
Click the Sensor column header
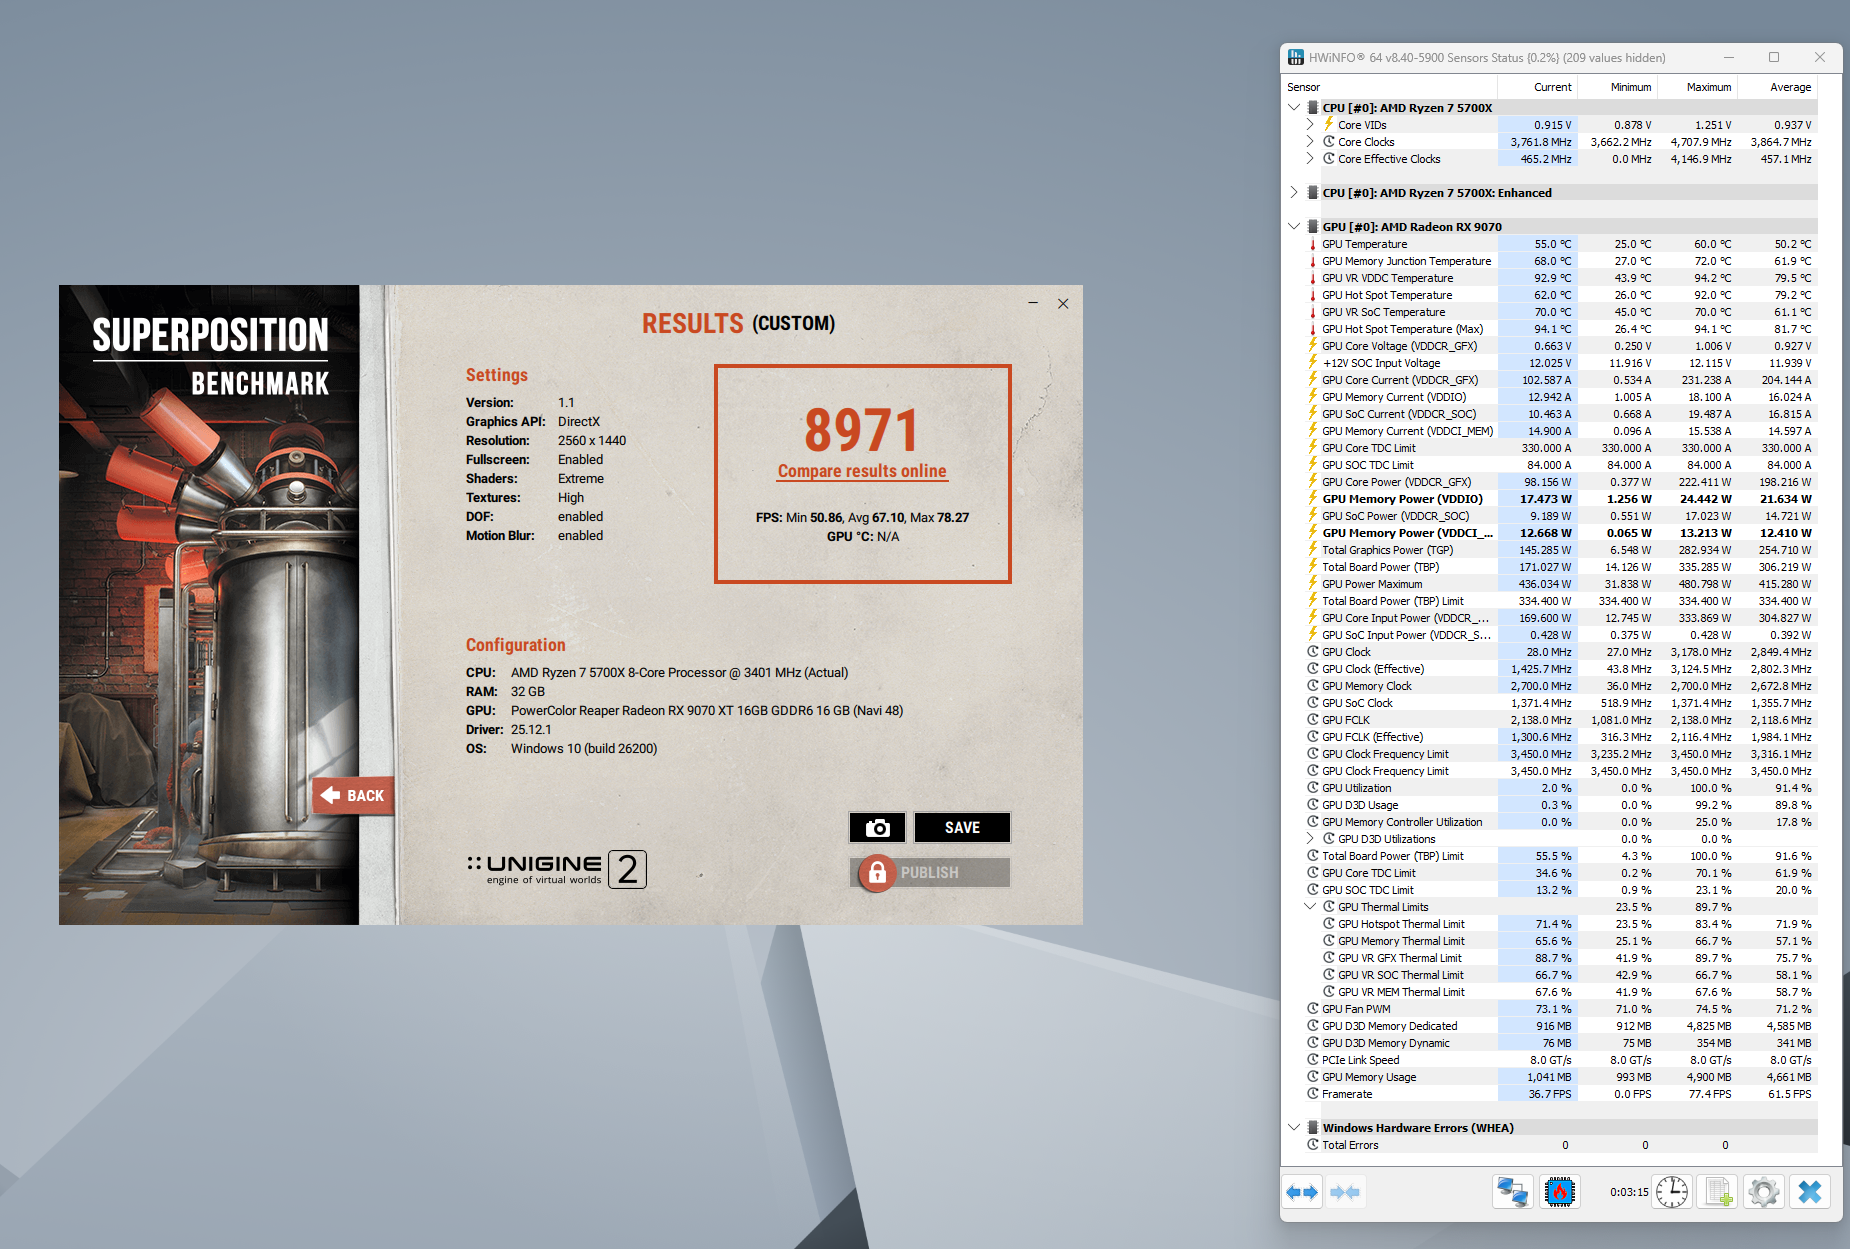pos(1389,87)
